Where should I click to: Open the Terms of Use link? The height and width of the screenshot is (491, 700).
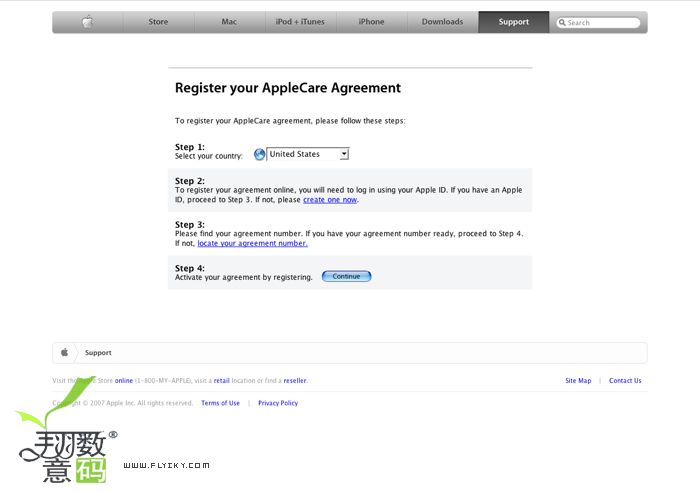(220, 403)
